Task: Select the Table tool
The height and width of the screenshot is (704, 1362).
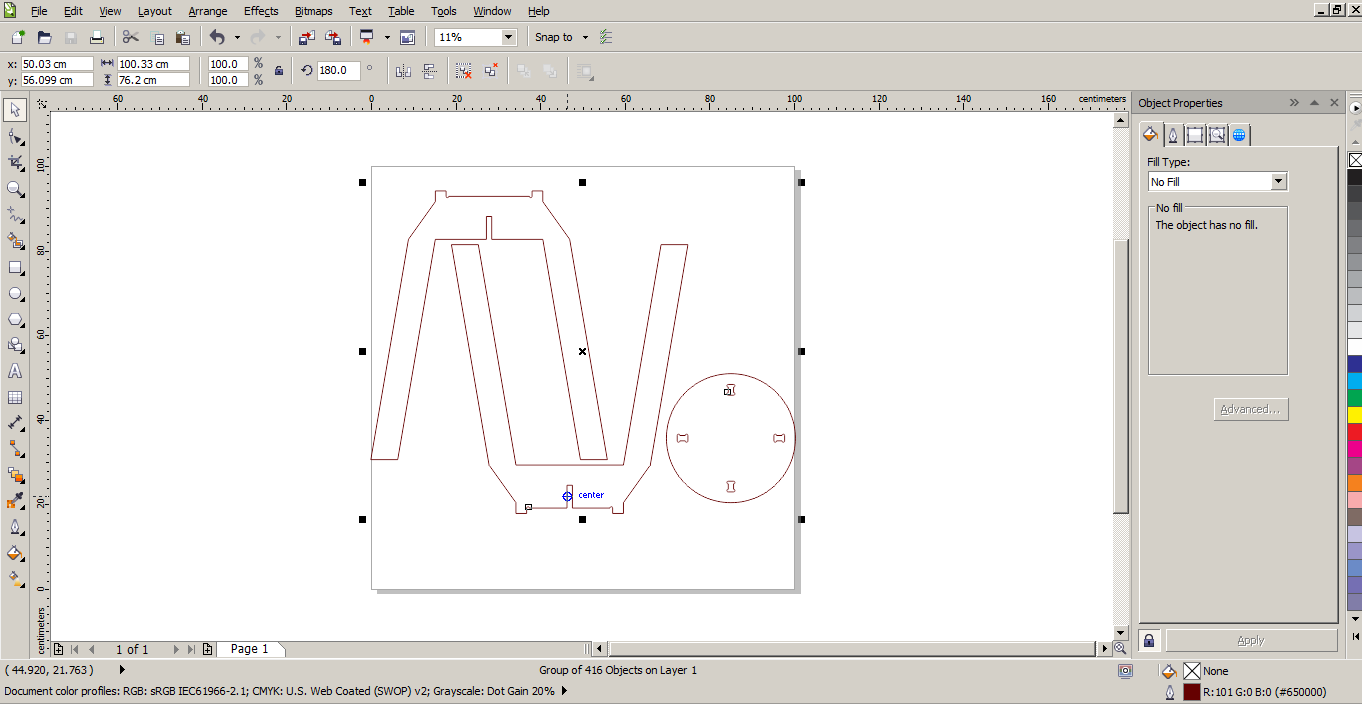Action: pos(15,397)
